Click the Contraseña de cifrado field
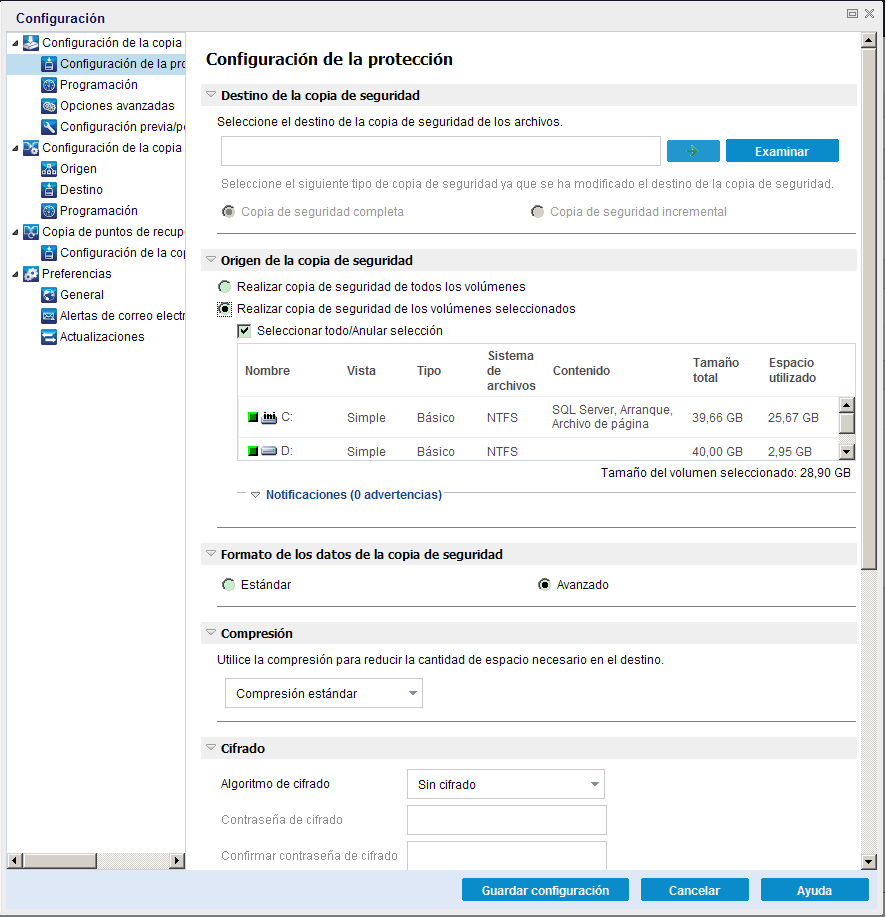 (507, 820)
